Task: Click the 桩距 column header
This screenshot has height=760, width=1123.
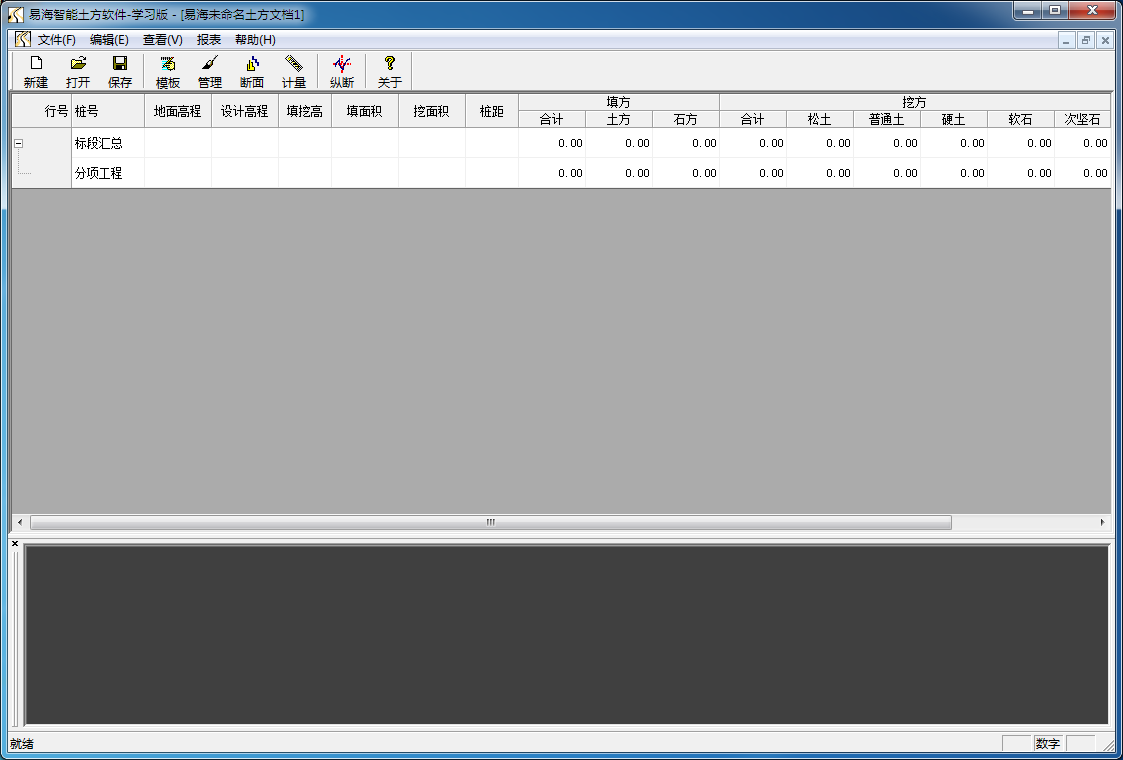Action: (x=491, y=111)
